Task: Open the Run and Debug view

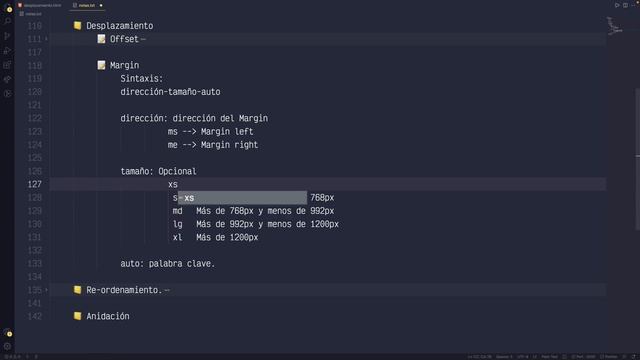Action: pos(7,51)
